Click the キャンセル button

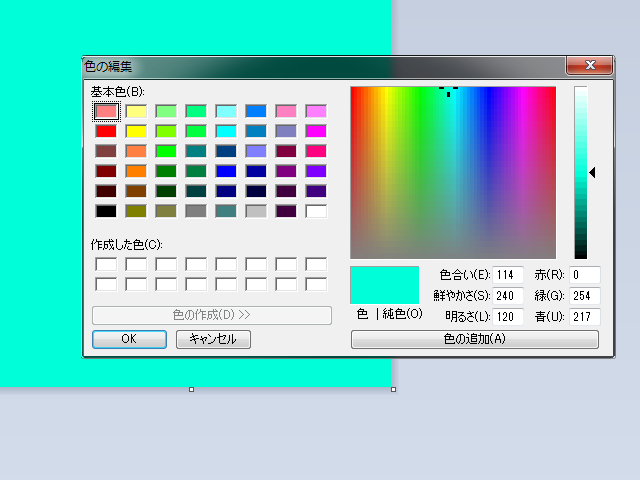[x=213, y=339]
